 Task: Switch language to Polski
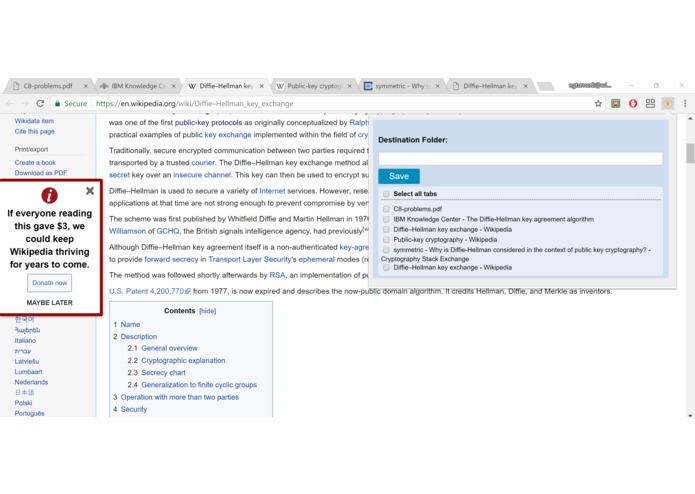23,403
